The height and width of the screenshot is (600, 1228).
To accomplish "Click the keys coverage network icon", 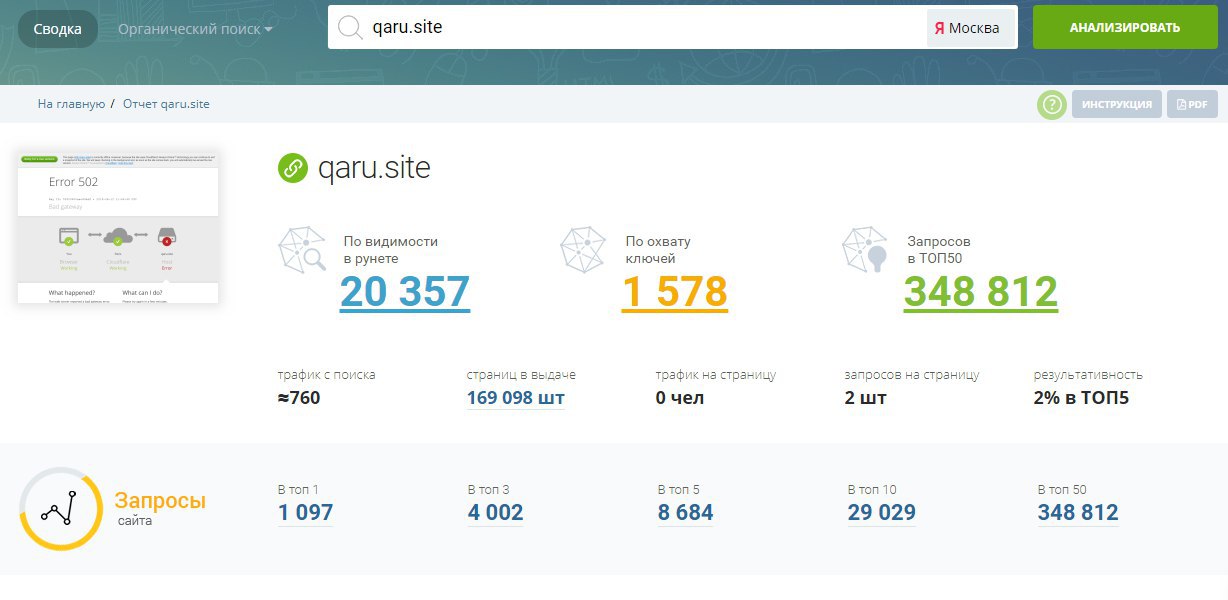I will [x=583, y=250].
